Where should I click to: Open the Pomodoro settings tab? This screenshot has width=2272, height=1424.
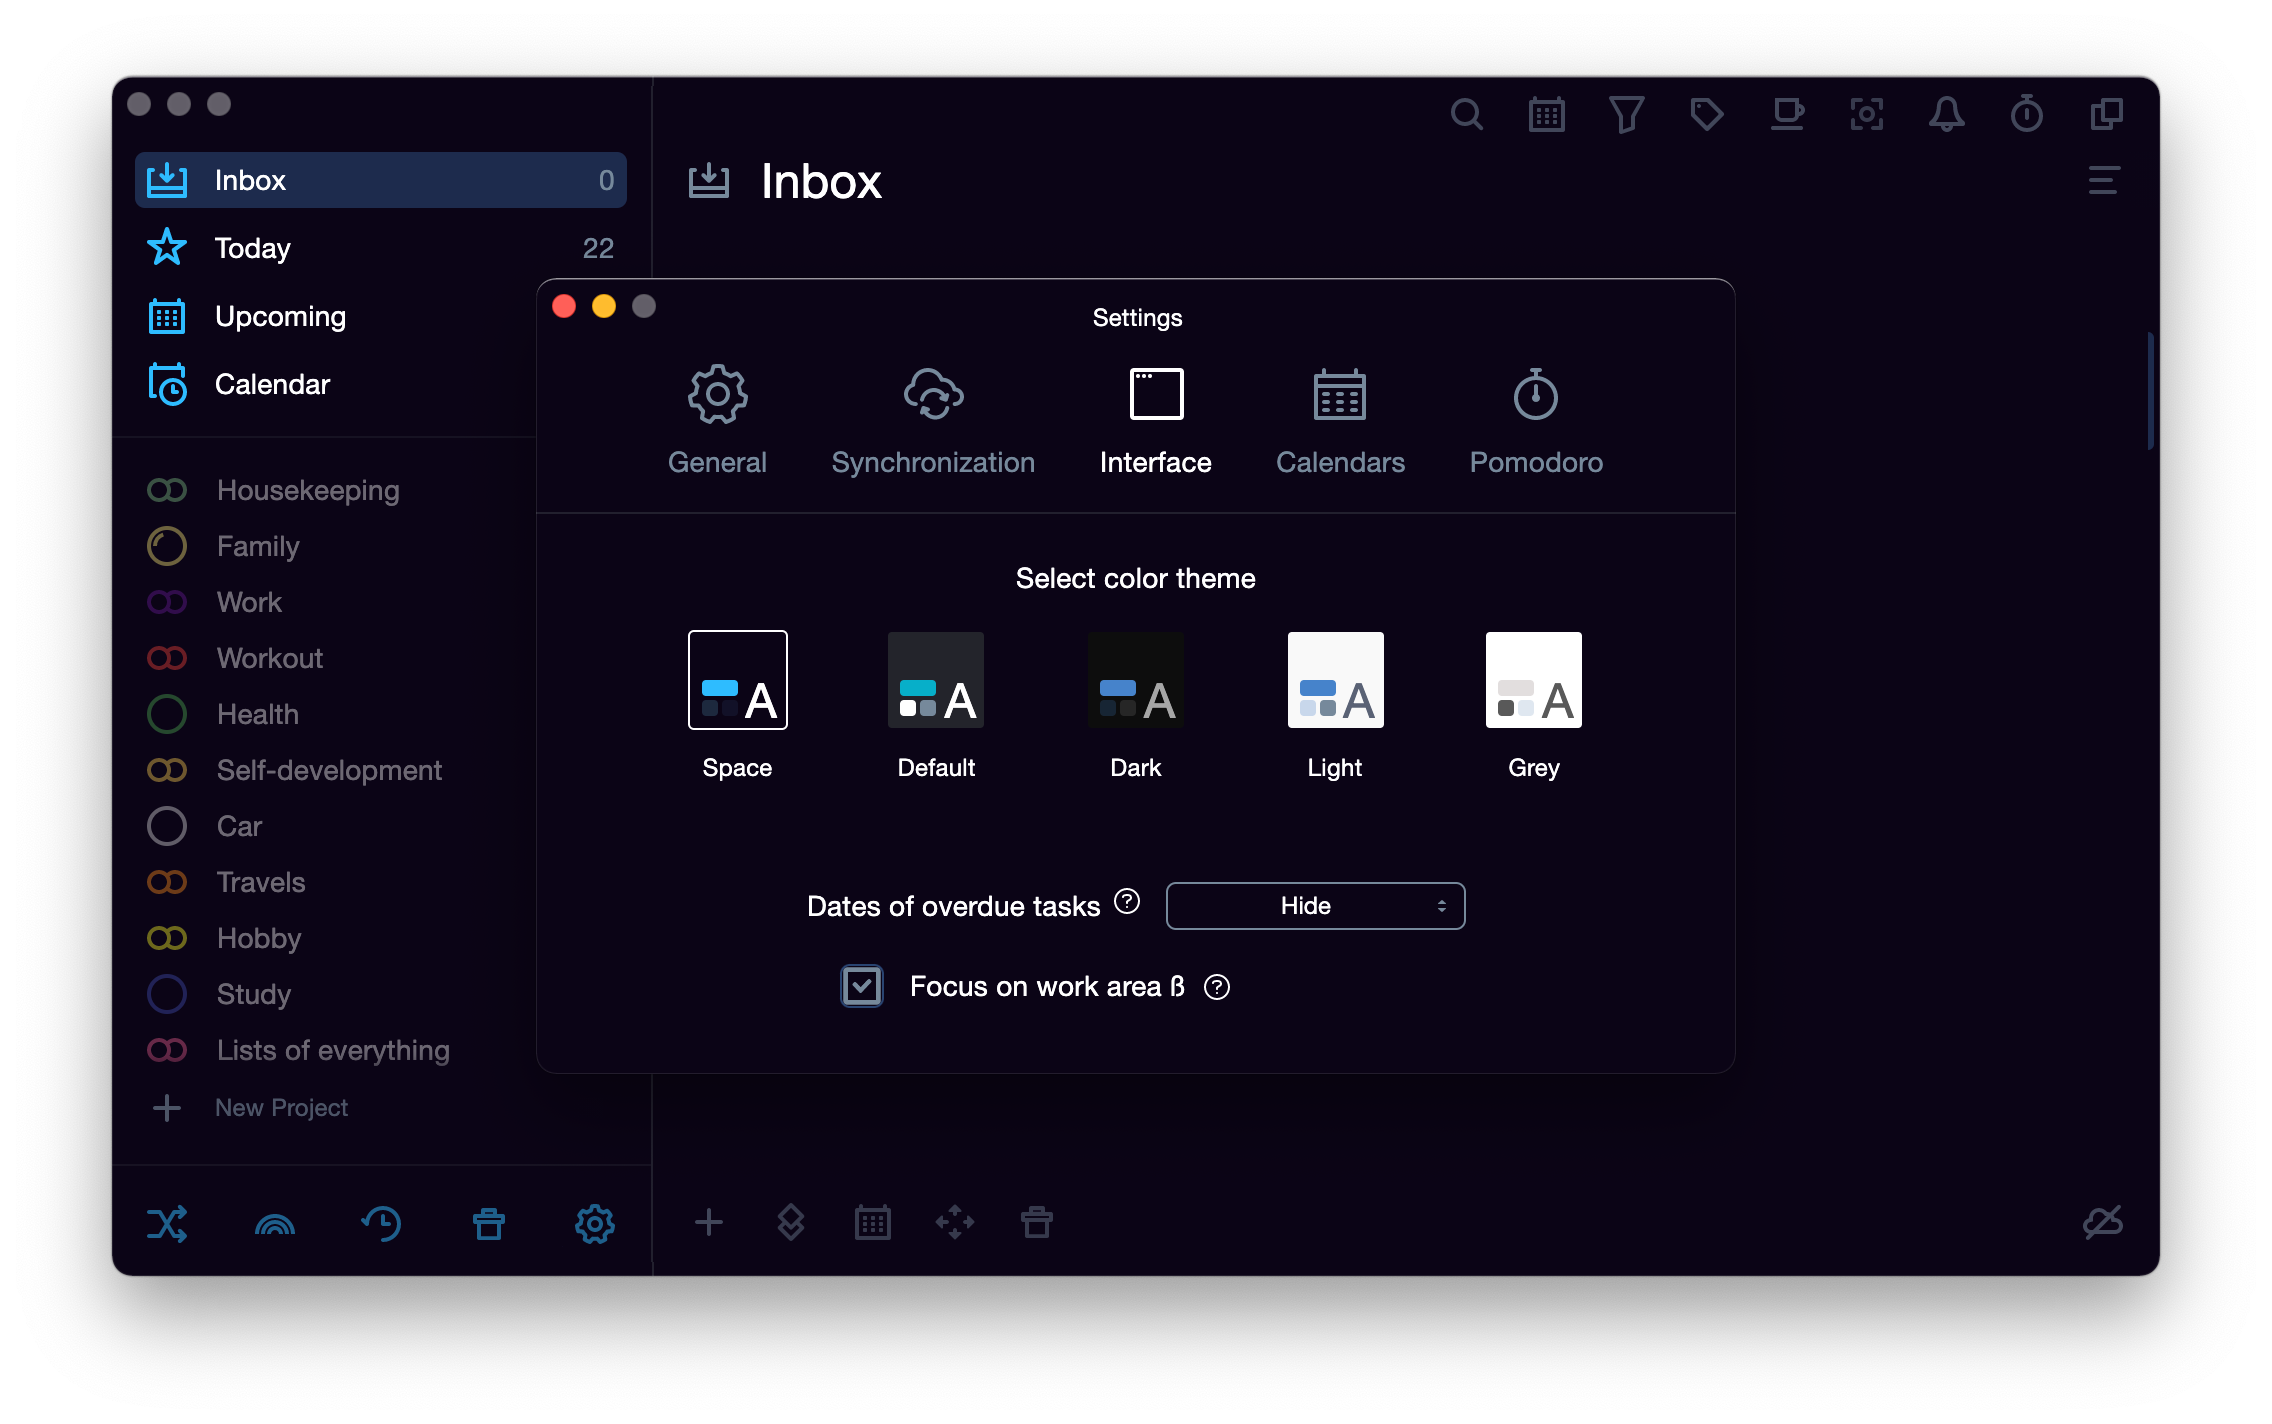click(1536, 421)
